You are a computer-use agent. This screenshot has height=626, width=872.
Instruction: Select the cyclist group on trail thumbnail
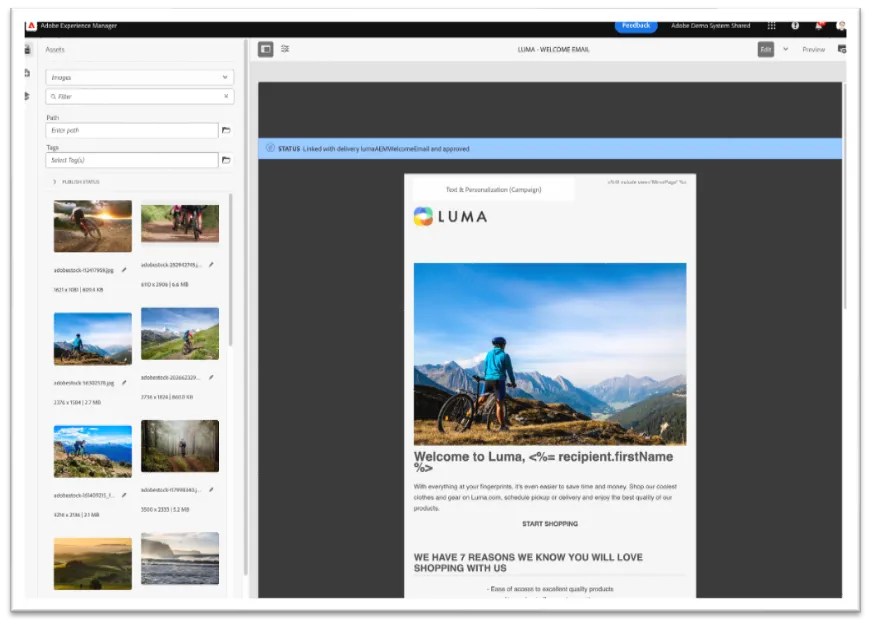pyautogui.click(x=180, y=223)
